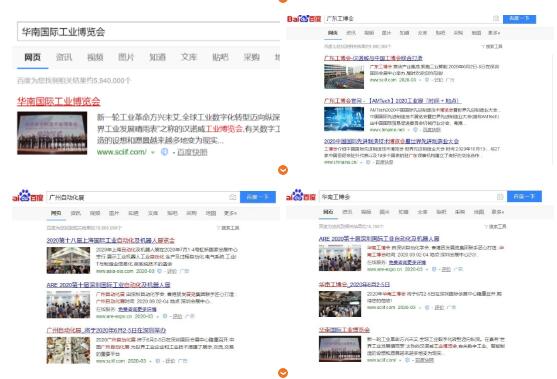Open the 资讯 tab in the 华南工博会 panel
The width and height of the screenshot is (557, 379).
pyautogui.click(x=347, y=212)
